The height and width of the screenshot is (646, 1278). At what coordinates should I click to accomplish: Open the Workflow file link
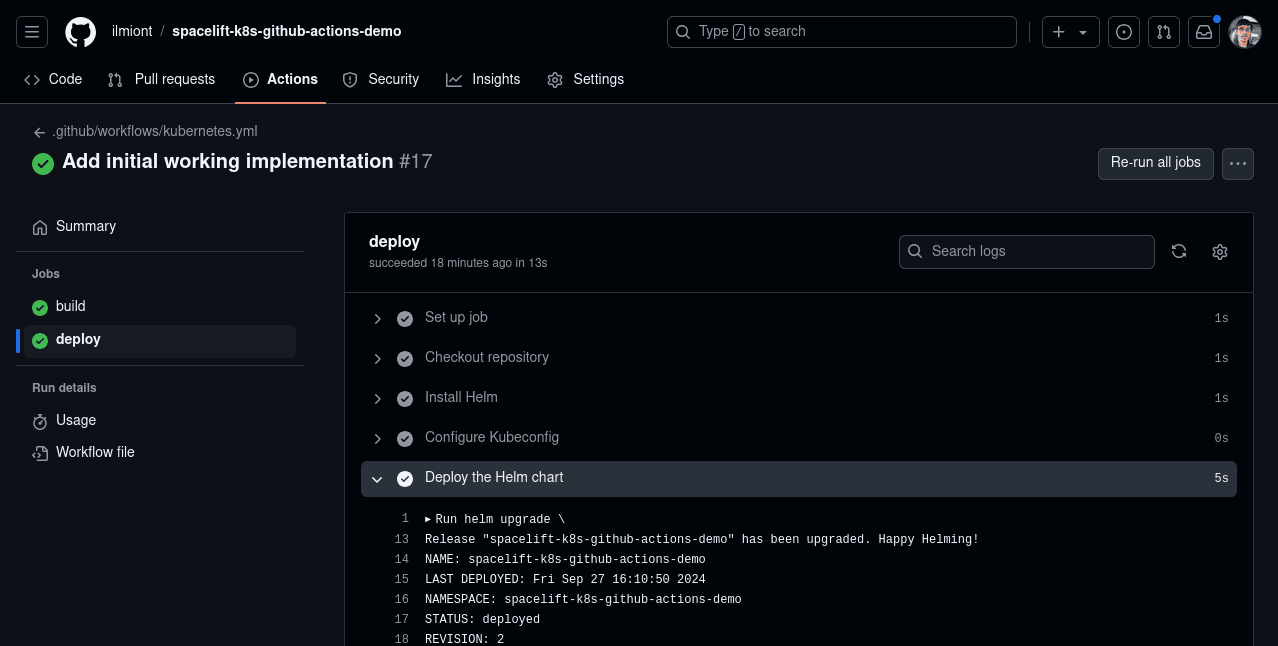160,453
